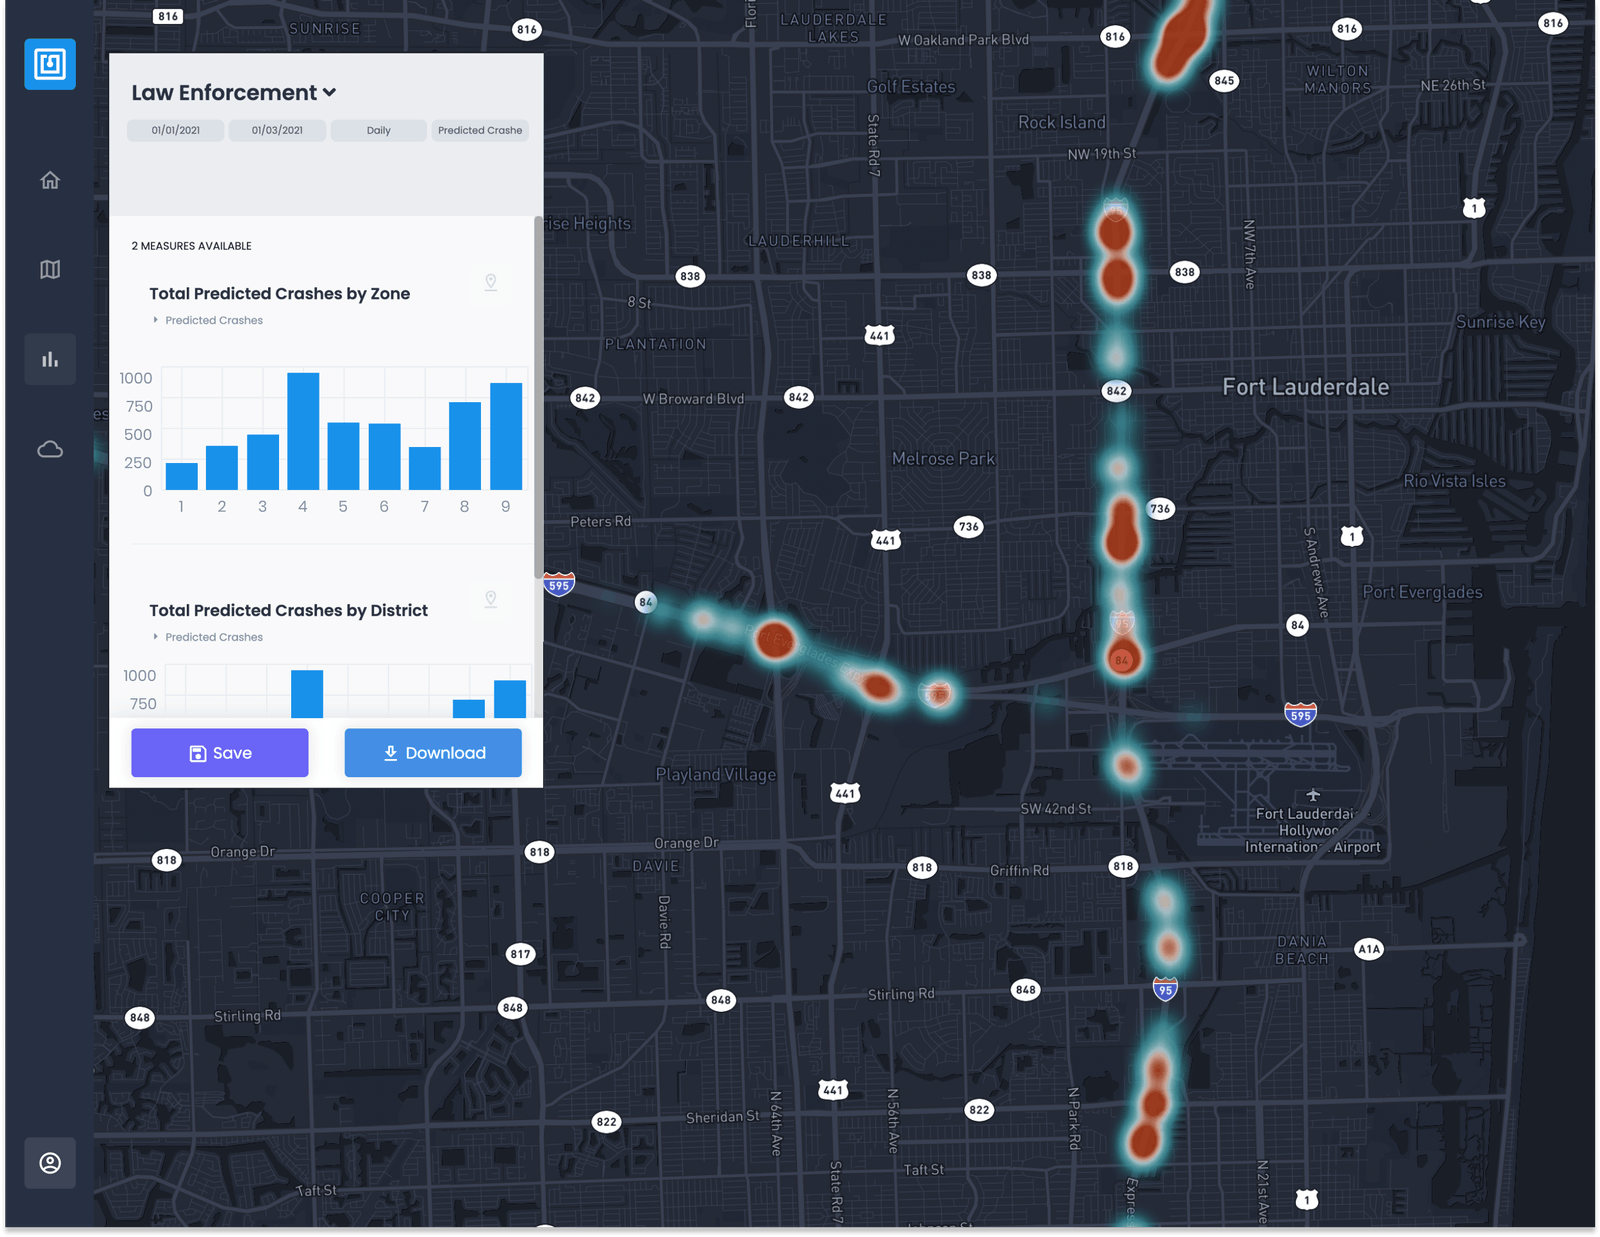
Task: Click the Playland Village map label
Action: pyautogui.click(x=716, y=775)
